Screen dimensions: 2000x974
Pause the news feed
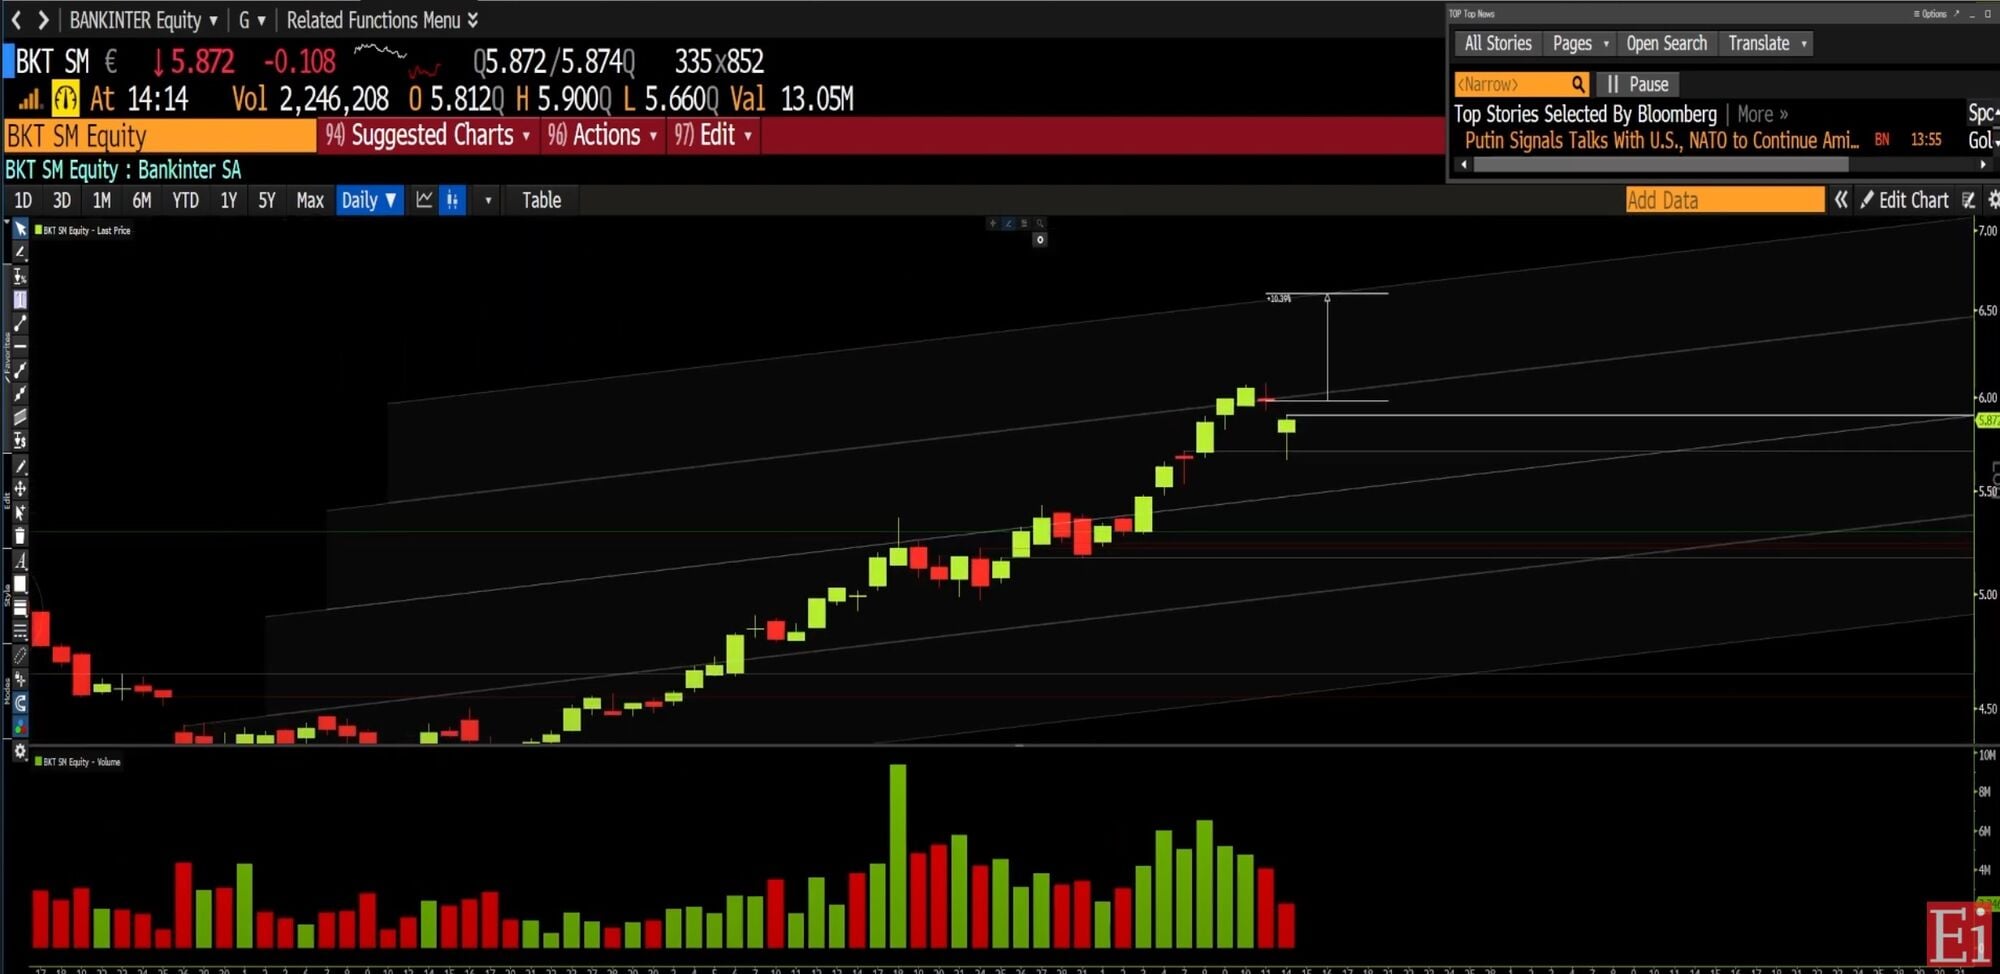tap(1638, 84)
